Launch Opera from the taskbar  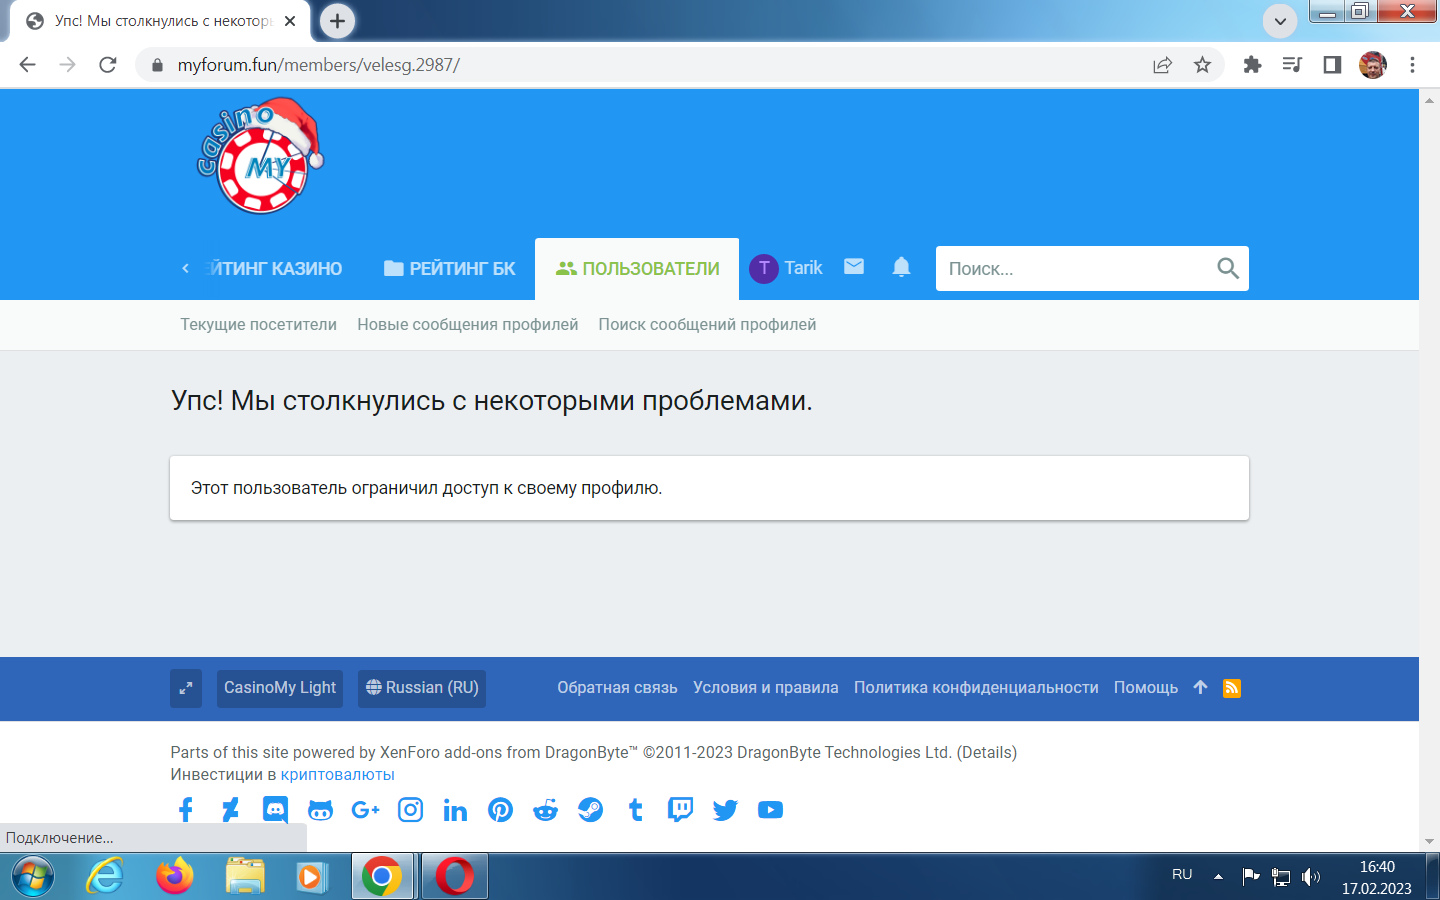point(455,876)
